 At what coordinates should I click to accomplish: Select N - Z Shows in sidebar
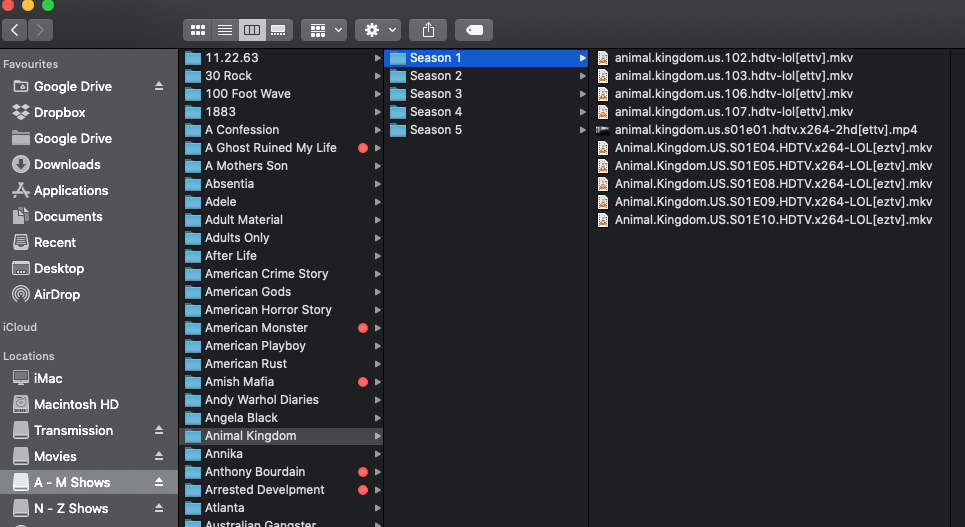click(71, 508)
